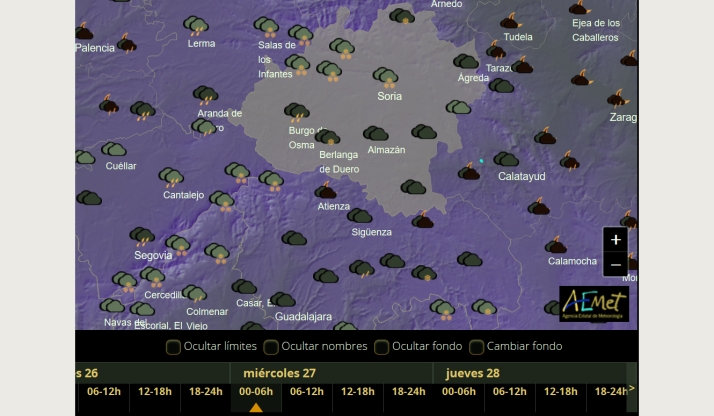Zoom out of the map
The image size is (714, 416).
615,265
